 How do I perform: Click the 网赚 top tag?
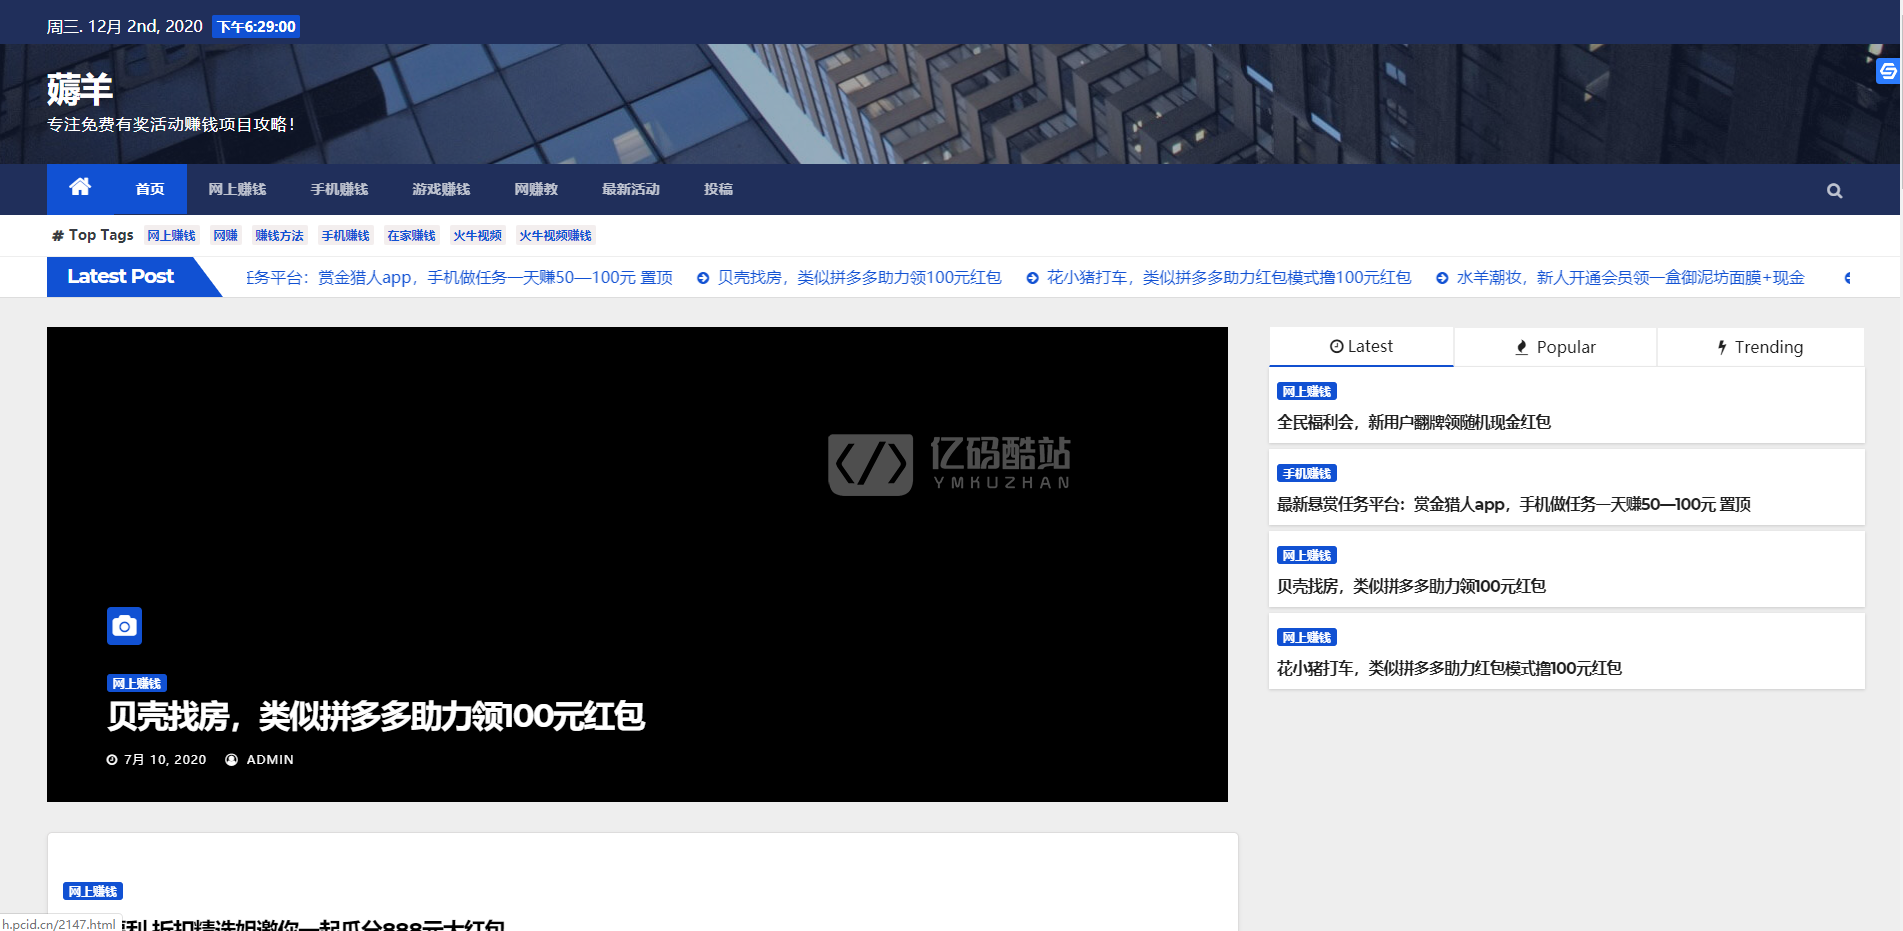pyautogui.click(x=226, y=236)
